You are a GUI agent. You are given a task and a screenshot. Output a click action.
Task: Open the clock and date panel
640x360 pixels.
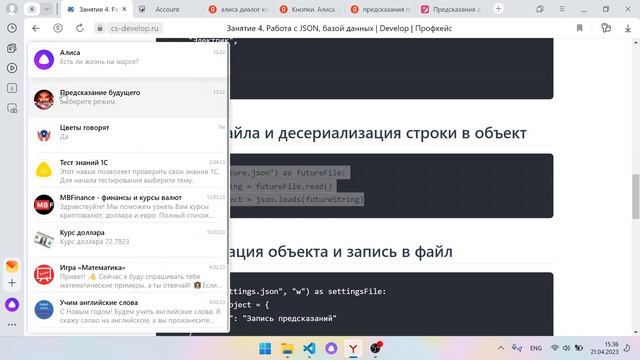604,348
